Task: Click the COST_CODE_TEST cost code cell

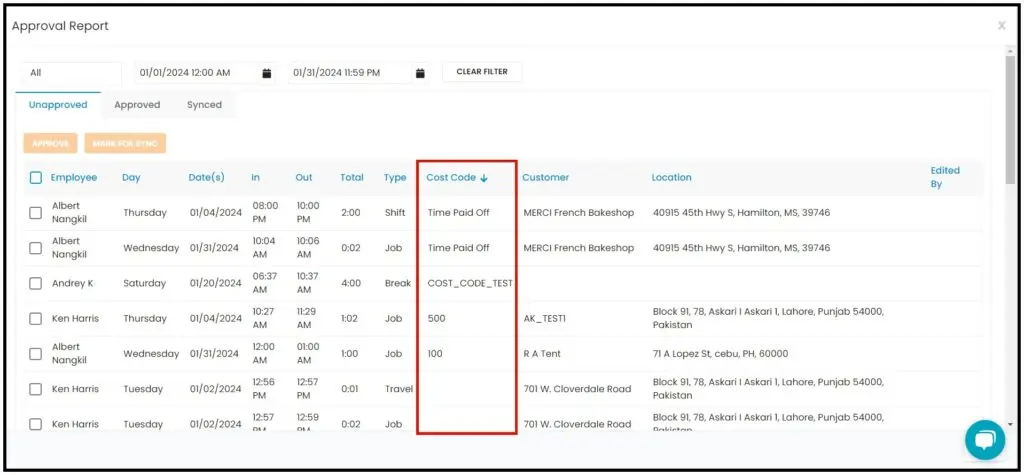Action: [x=470, y=284]
